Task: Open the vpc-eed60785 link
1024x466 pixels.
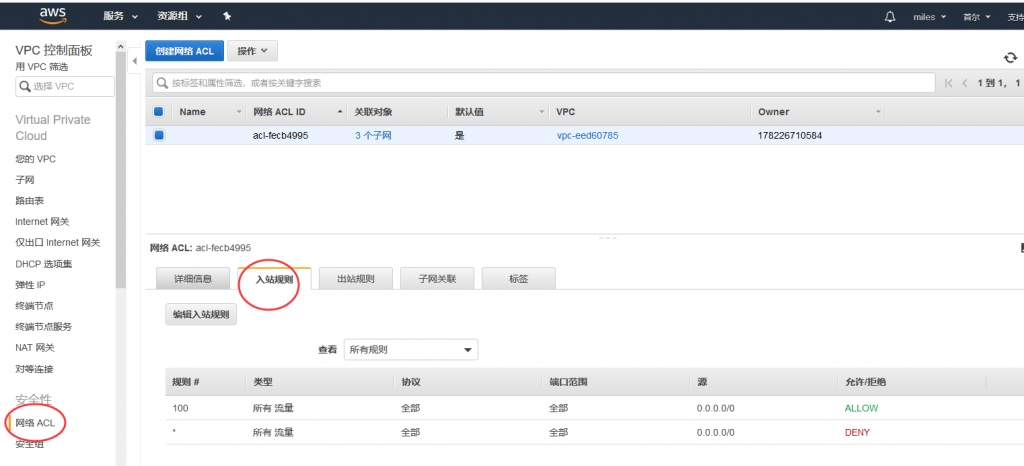Action: (587, 135)
